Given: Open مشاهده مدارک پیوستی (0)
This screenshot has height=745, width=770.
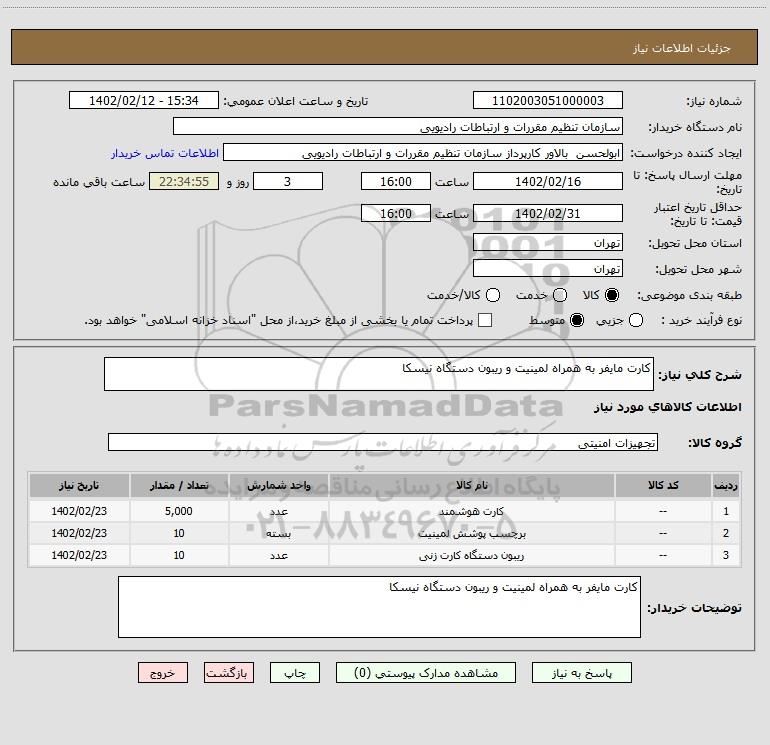Looking at the screenshot, I should click(x=426, y=673).
